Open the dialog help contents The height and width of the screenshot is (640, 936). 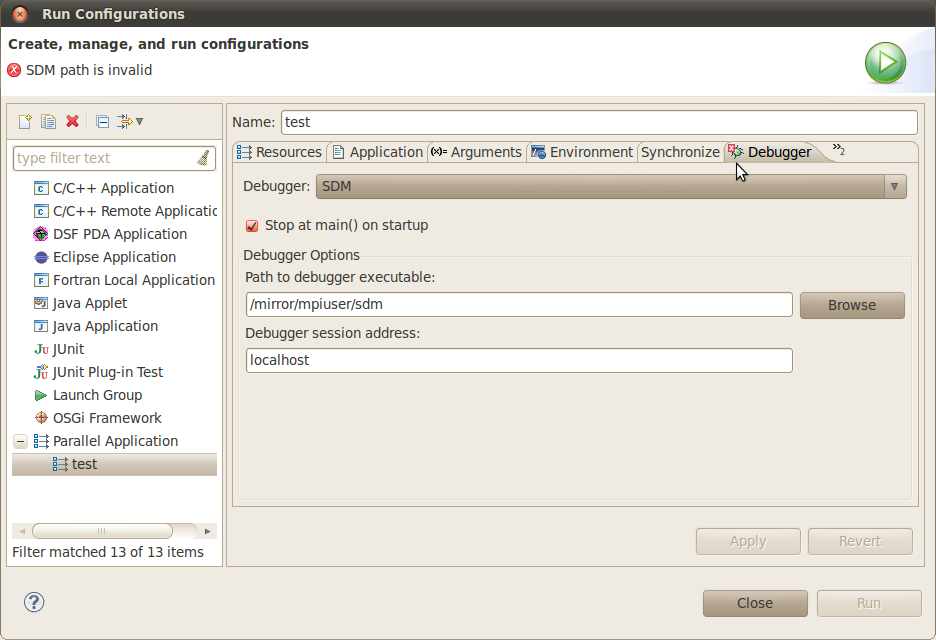[x=34, y=602]
